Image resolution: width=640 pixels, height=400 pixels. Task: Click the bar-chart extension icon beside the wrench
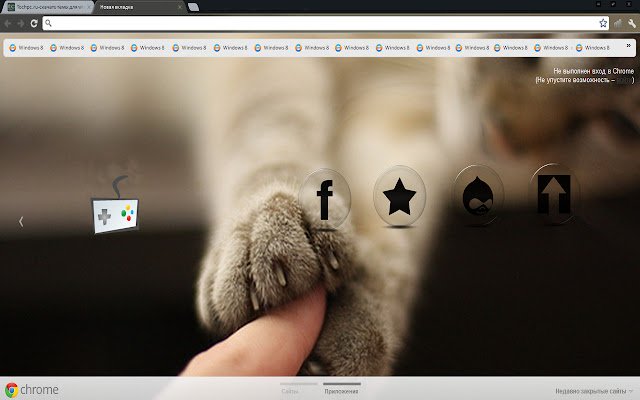(x=618, y=23)
